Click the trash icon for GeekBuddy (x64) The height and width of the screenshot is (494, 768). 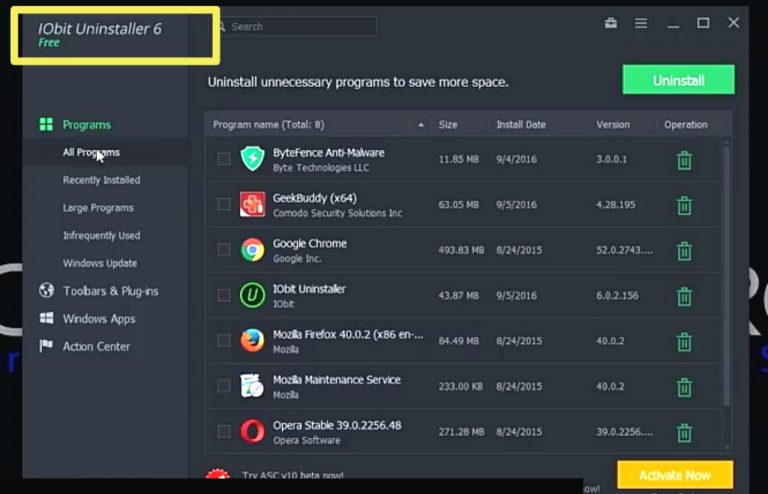coord(684,206)
